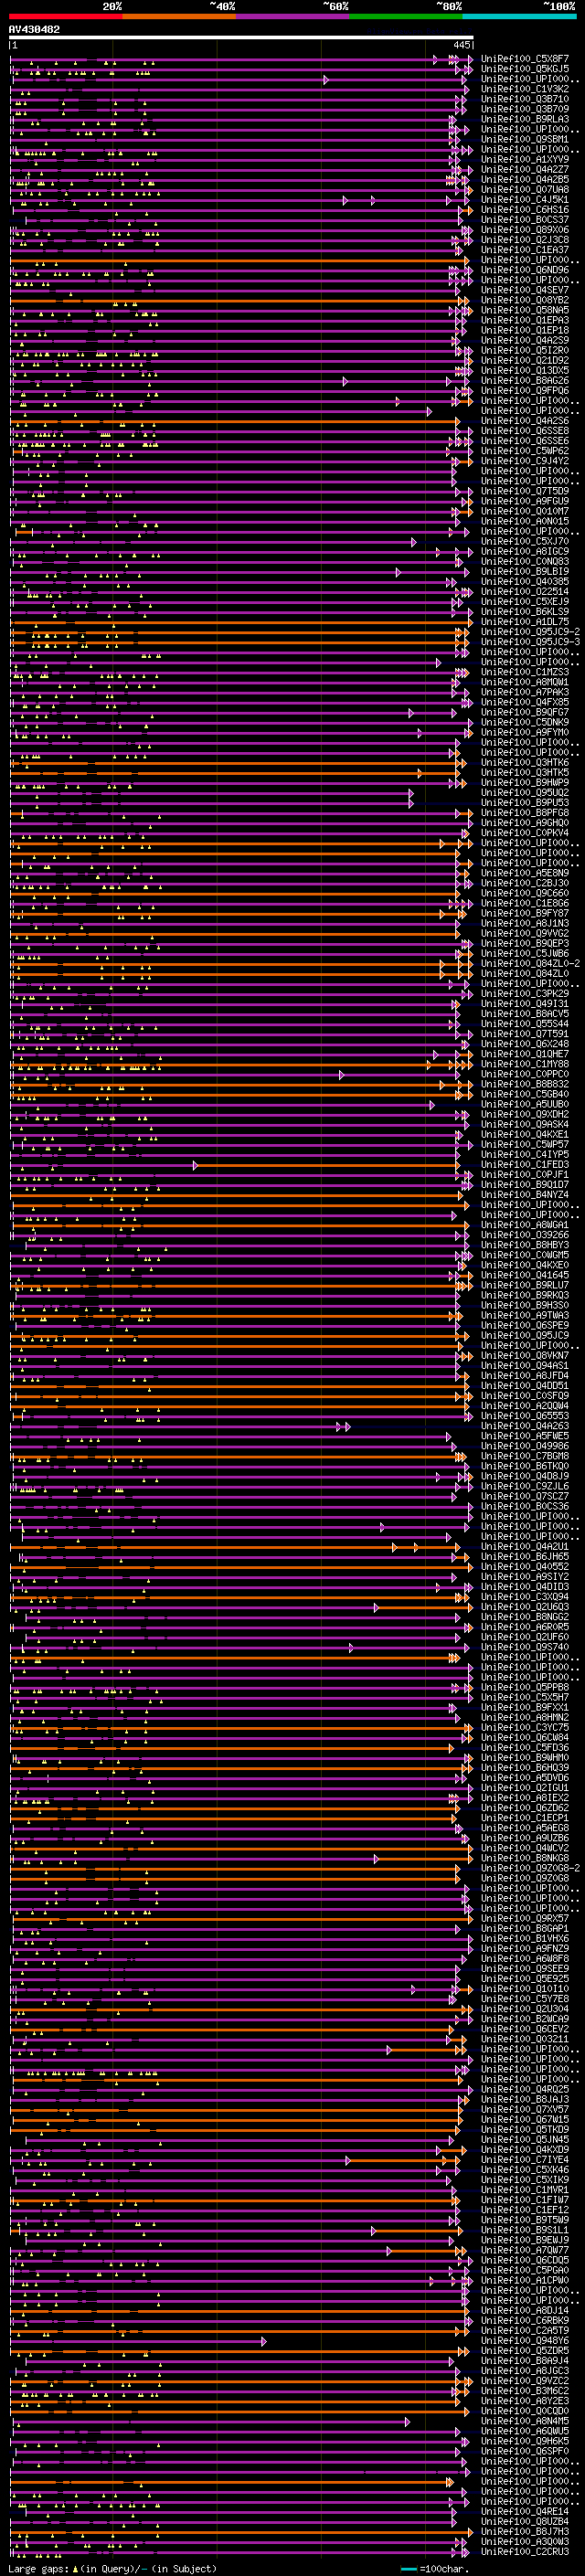Select hit UniRef100_Q9S740
Image resolution: width=585 pixels, height=2576 pixels.
525,1647
